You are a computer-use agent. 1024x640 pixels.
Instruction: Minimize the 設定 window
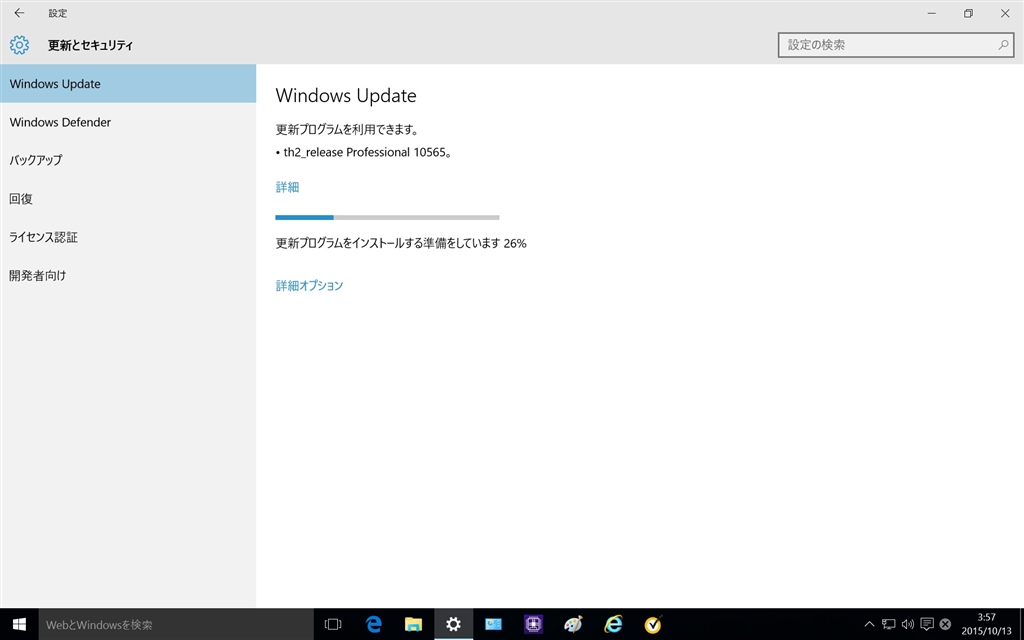932,13
